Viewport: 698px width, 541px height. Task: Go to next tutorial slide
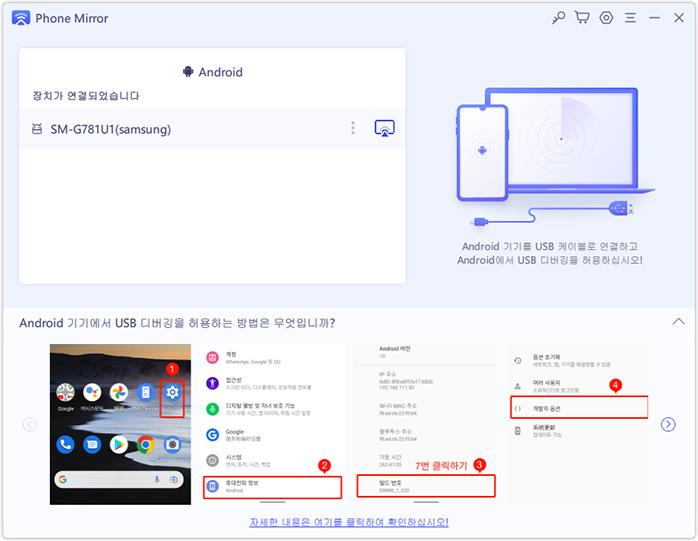tap(668, 424)
